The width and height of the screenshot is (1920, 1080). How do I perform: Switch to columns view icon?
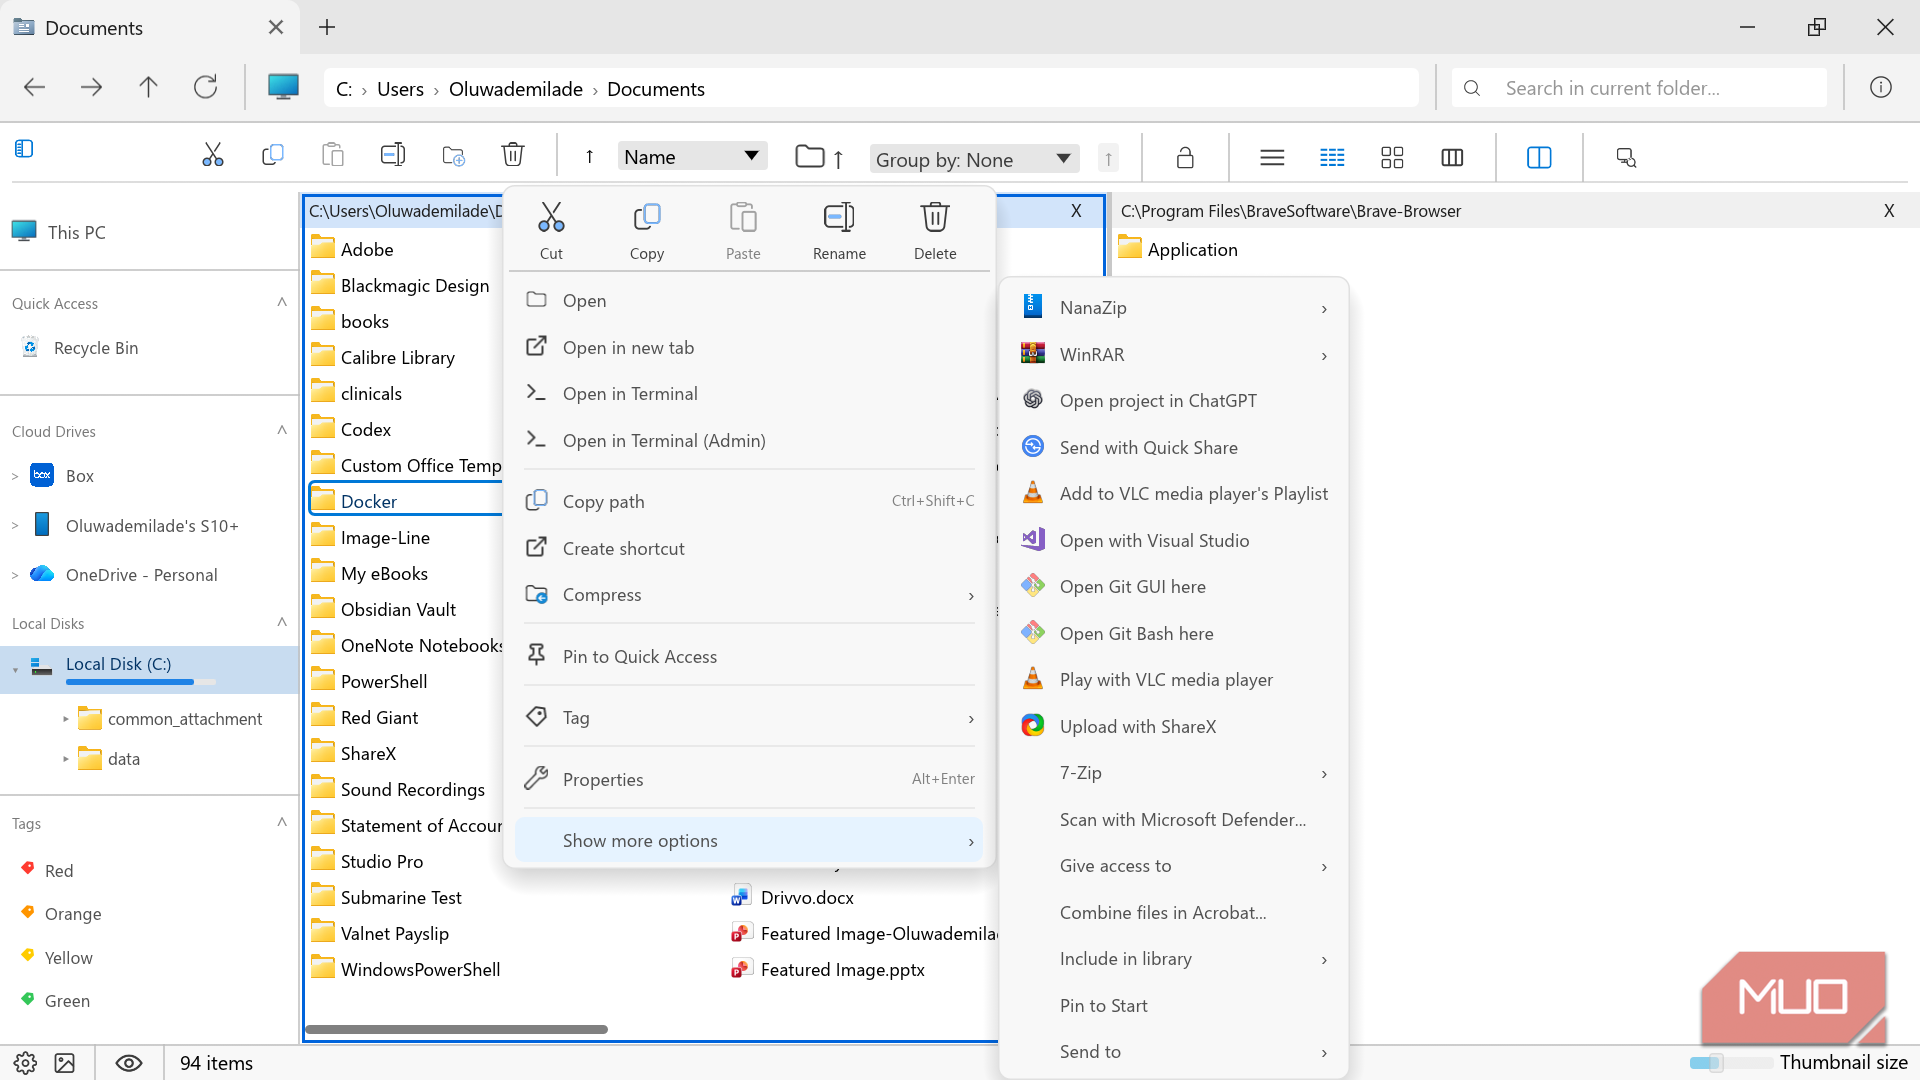(1452, 157)
